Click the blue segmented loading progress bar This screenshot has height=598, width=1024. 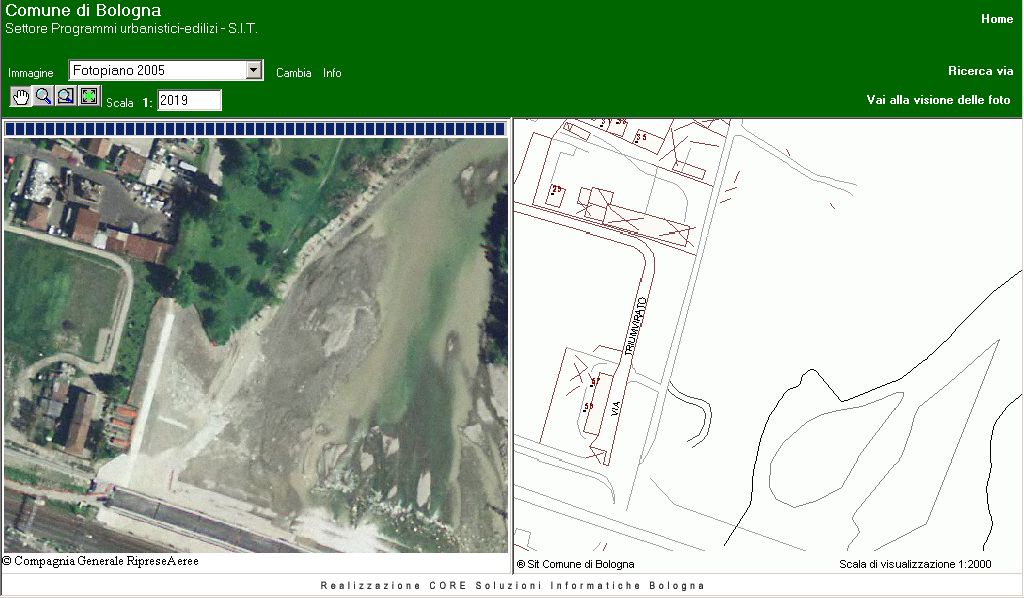[255, 128]
